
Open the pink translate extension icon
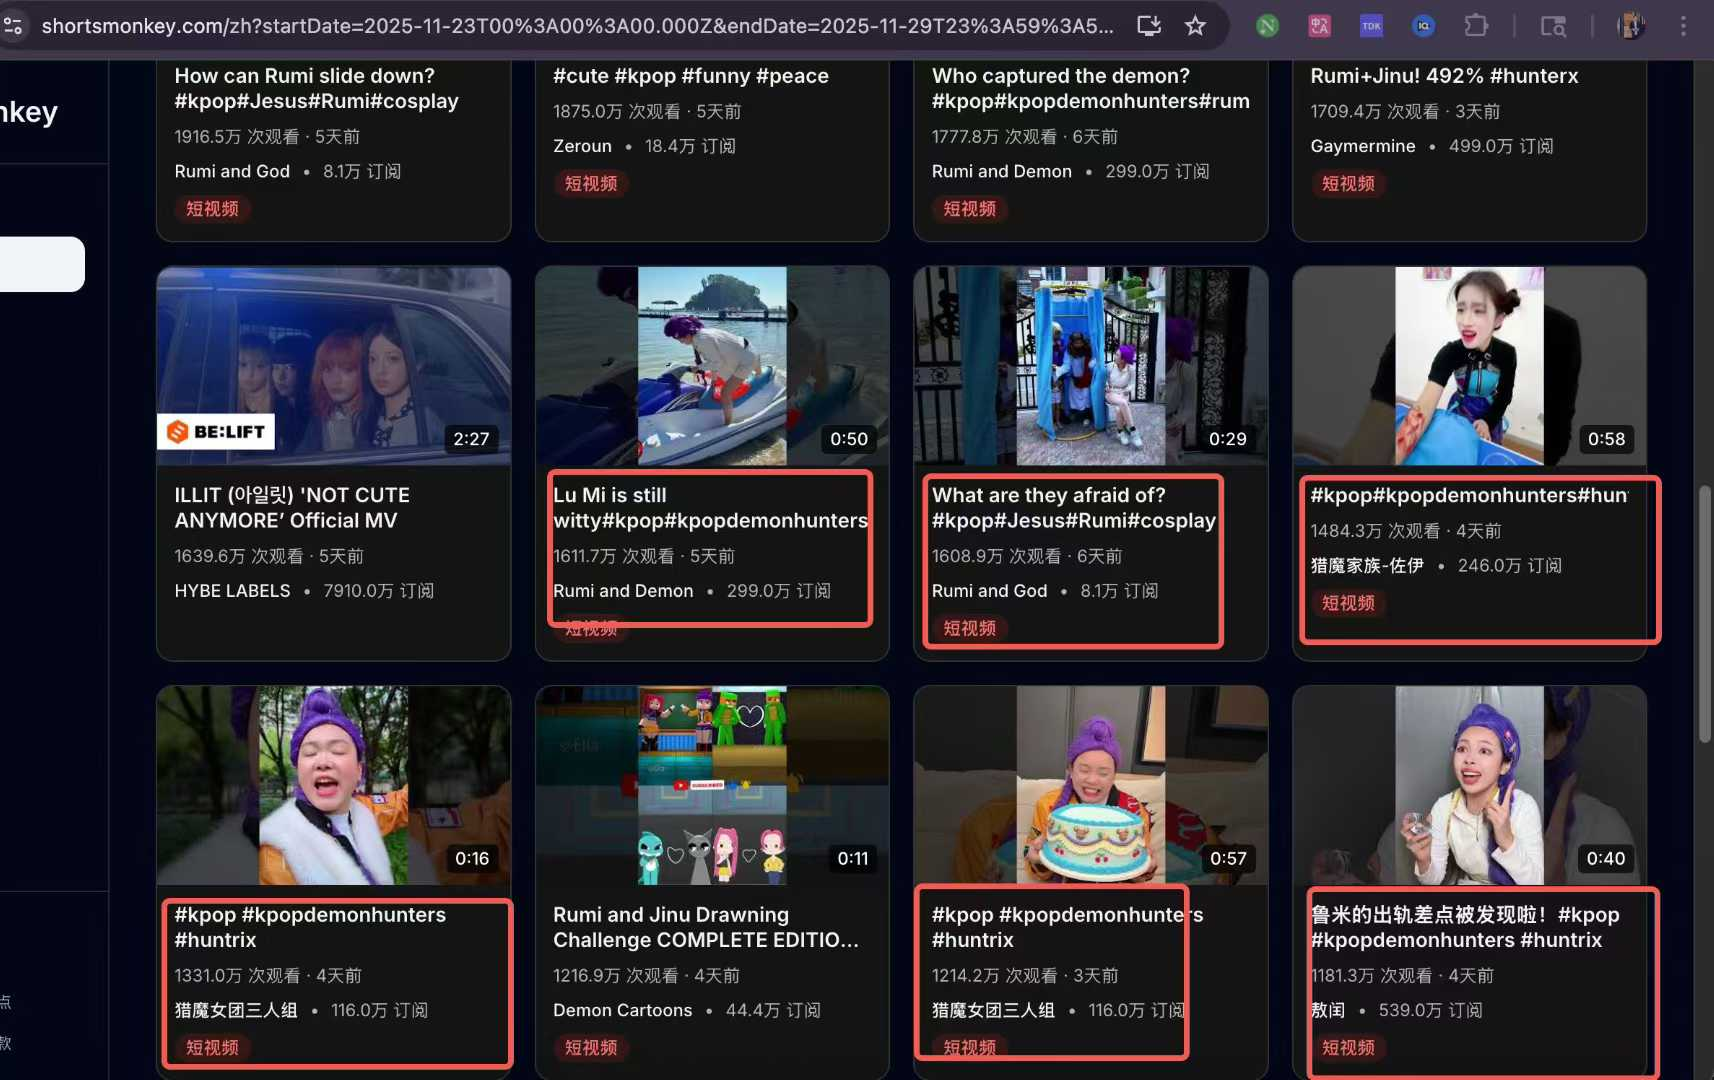coord(1319,26)
